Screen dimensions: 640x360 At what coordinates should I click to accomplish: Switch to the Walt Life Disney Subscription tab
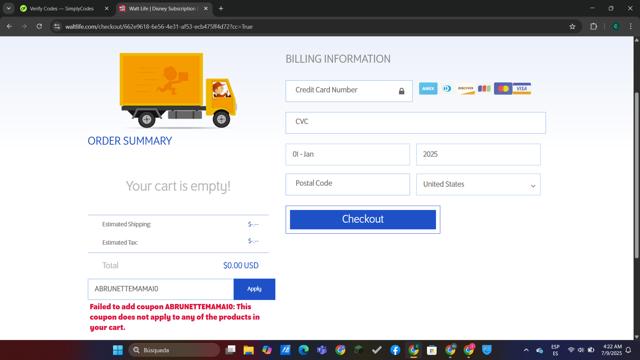[162, 8]
